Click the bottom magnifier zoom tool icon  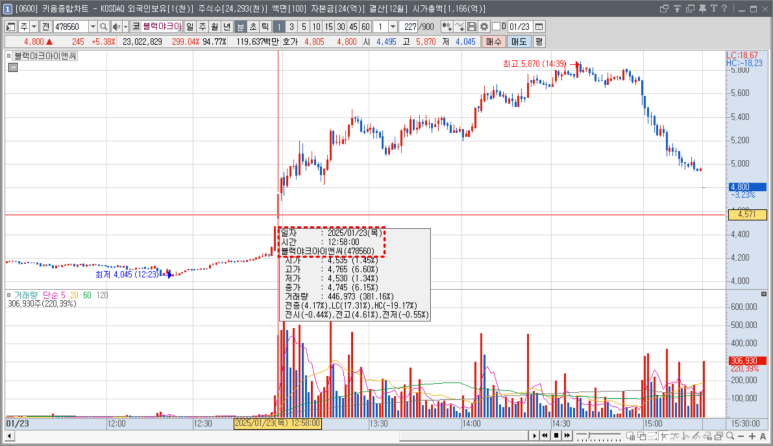730,436
